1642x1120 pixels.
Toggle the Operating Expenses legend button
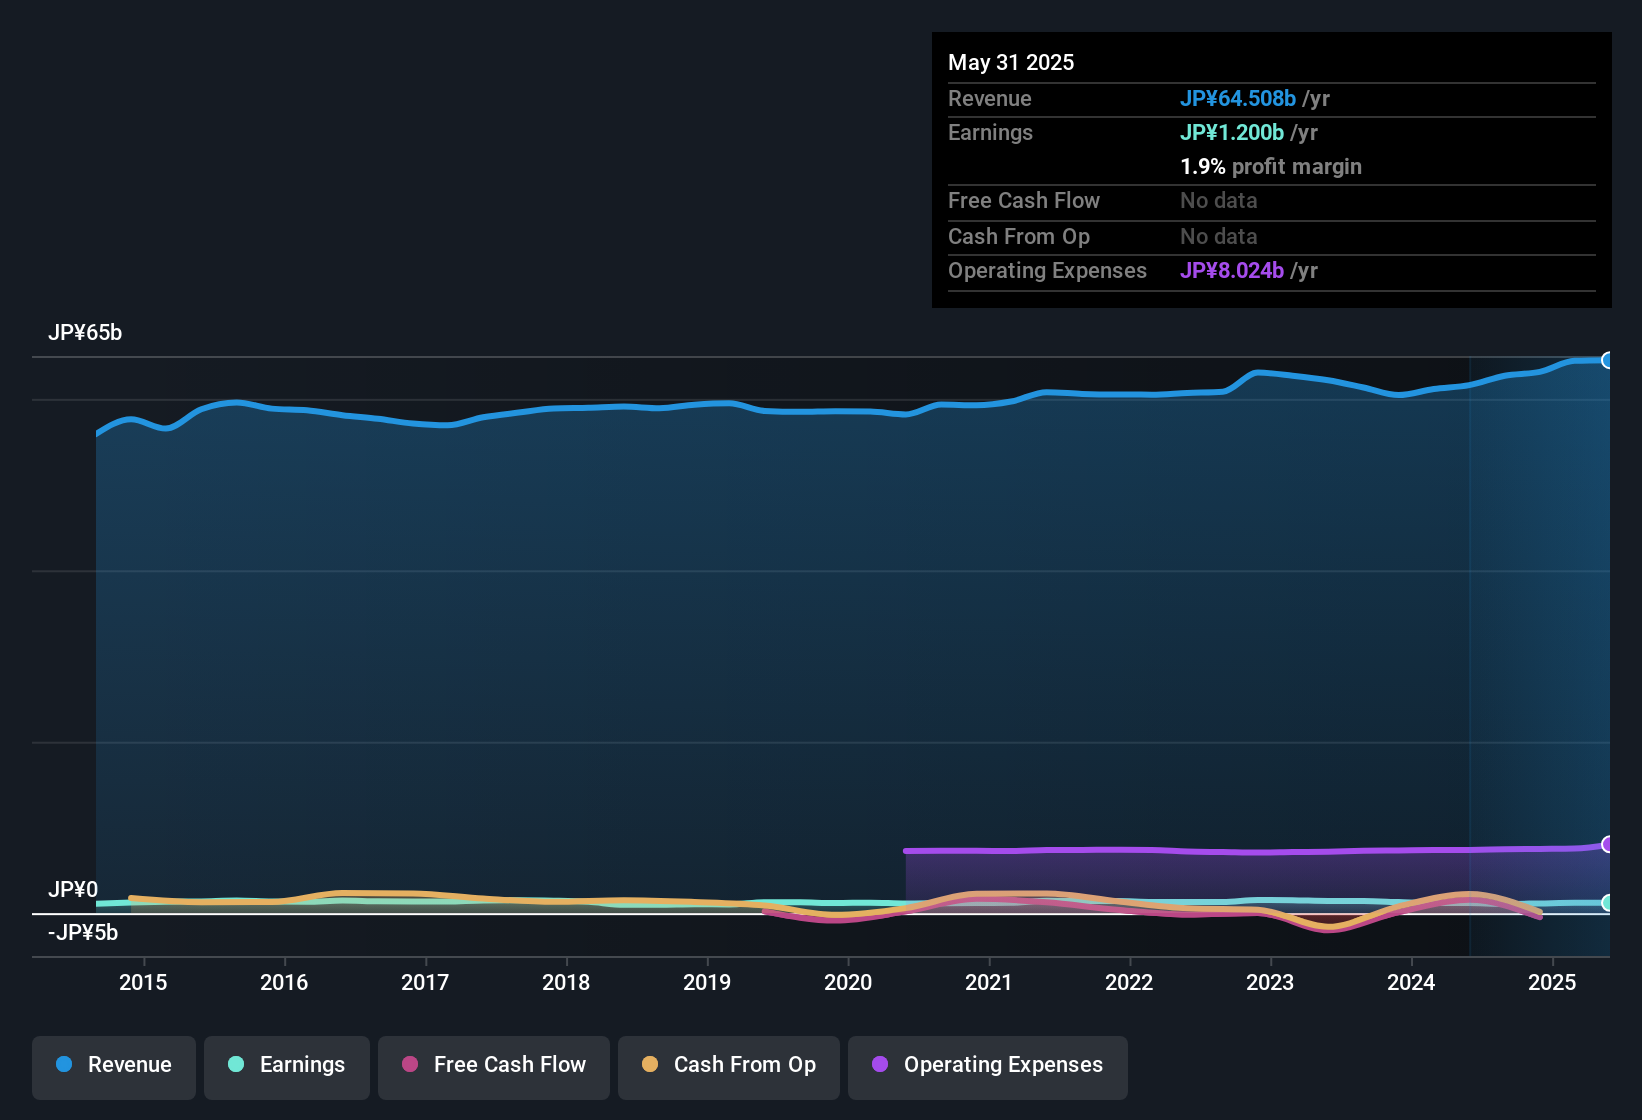point(988,1067)
